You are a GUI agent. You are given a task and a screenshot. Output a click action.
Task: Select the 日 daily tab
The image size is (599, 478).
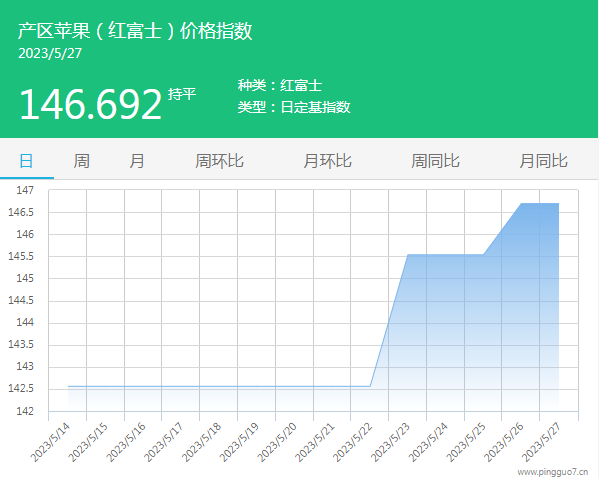(26, 161)
